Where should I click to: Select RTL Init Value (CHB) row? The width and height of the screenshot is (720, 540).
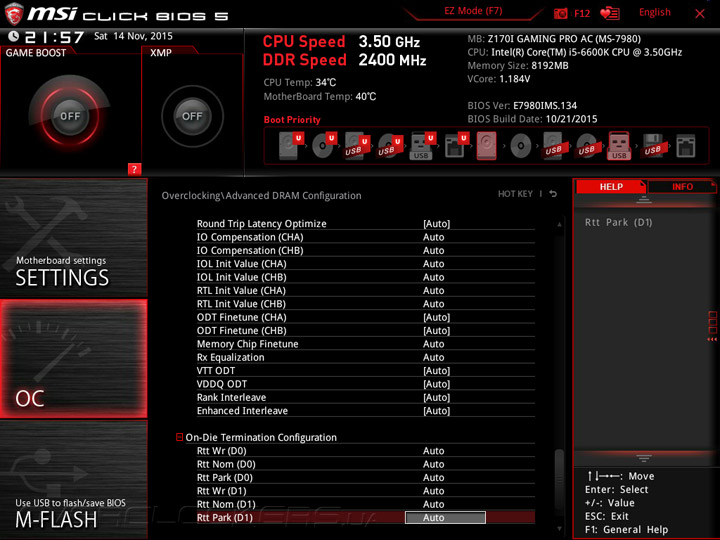366,304
